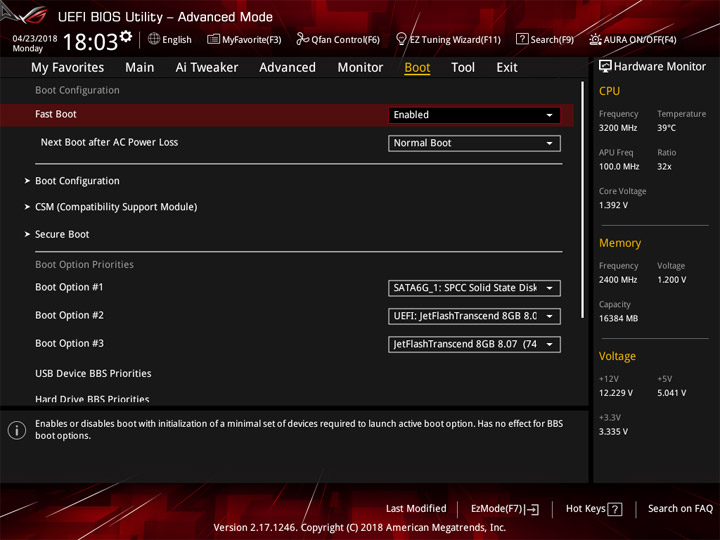This screenshot has height=540, width=720.
Task: Expand CSM (Compatibility Support Module)
Action: click(116, 207)
